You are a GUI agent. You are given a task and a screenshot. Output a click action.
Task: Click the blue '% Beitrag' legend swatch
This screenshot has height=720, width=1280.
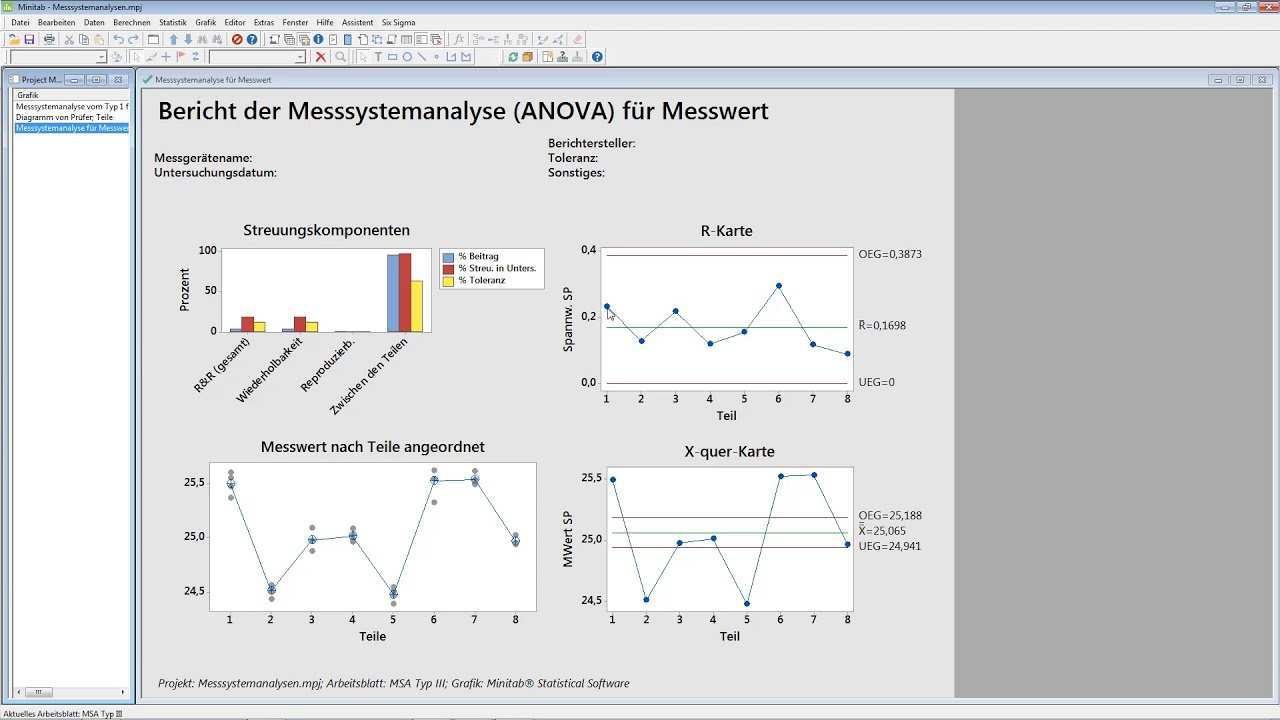click(448, 257)
